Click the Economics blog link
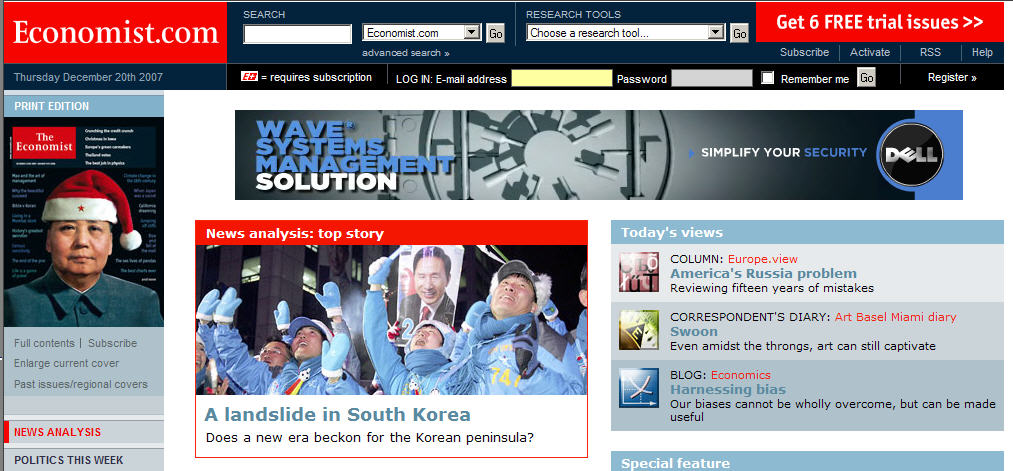 [x=740, y=375]
